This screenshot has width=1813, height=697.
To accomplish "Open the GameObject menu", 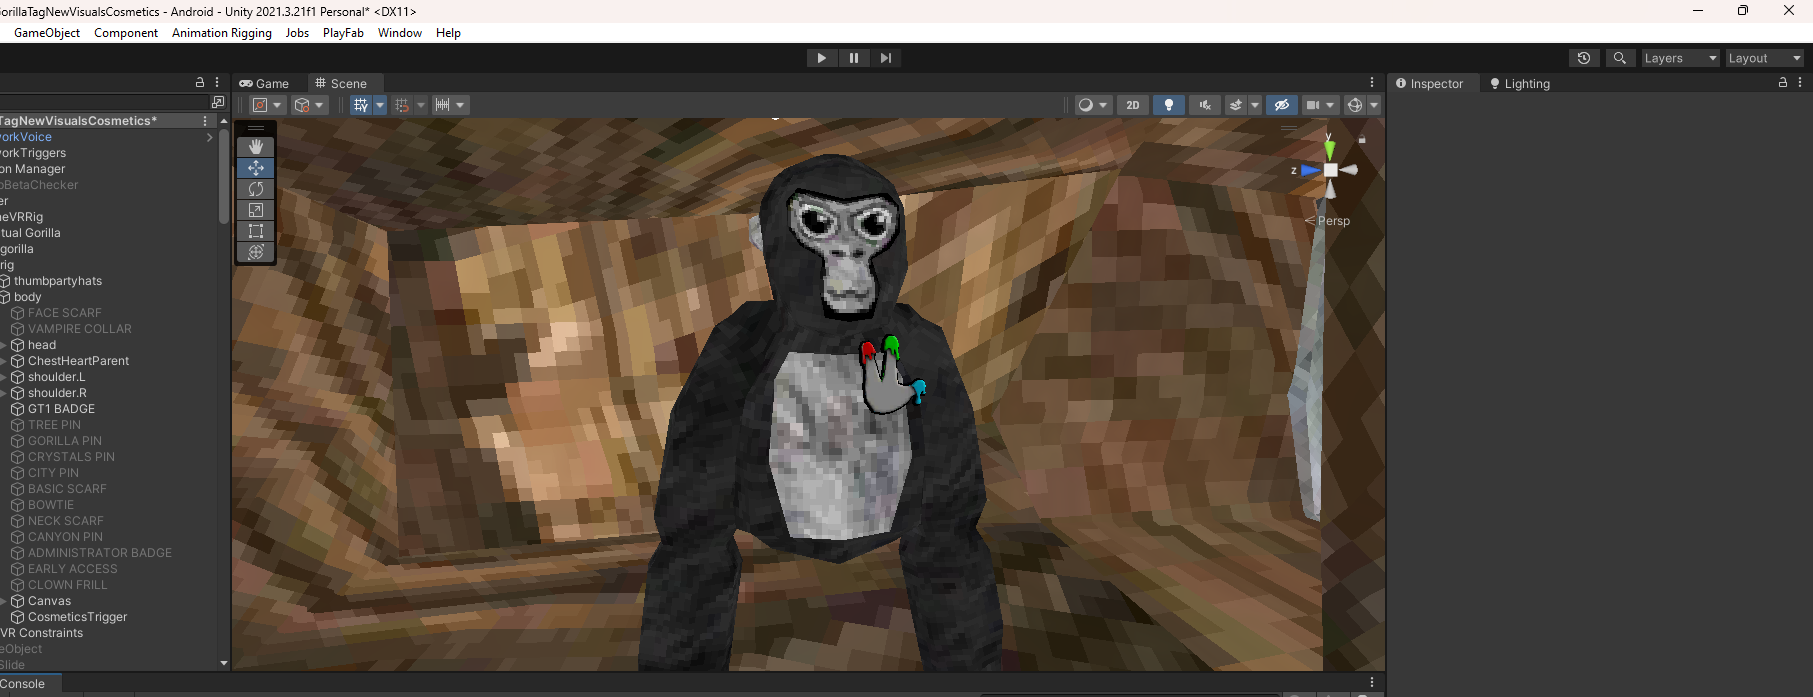I will [47, 33].
